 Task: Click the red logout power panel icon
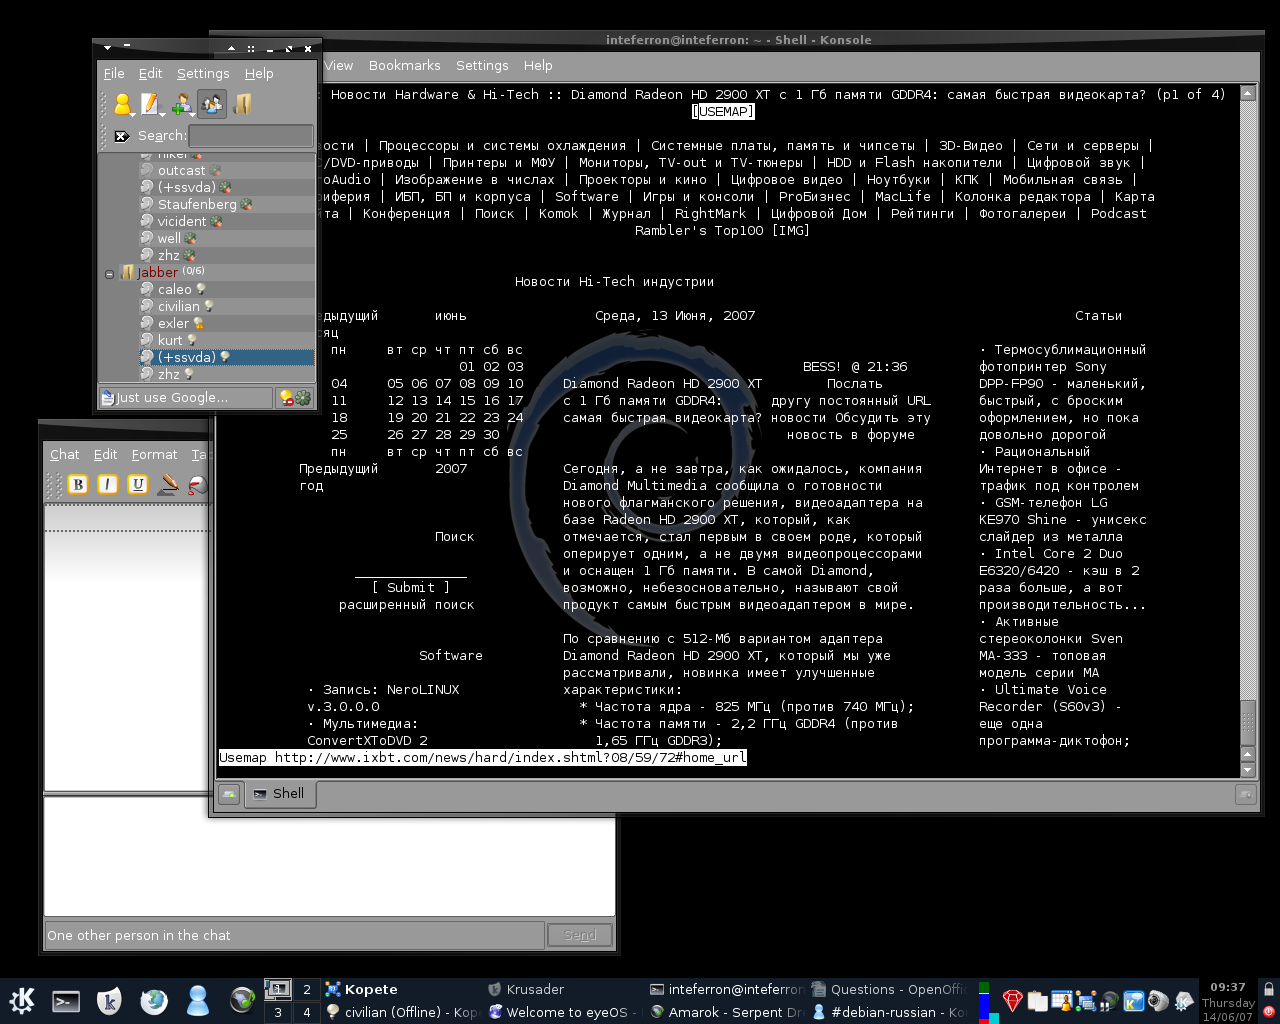[x=1269, y=1012]
